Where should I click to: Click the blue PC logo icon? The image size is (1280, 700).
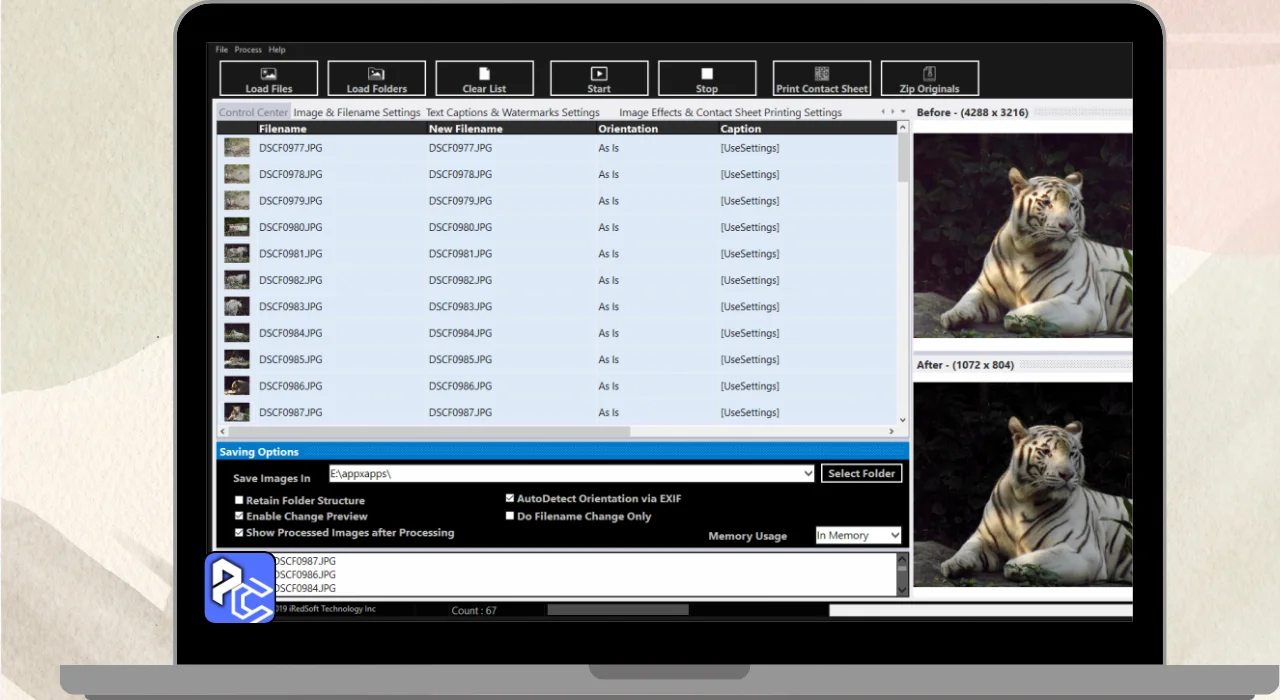click(240, 588)
